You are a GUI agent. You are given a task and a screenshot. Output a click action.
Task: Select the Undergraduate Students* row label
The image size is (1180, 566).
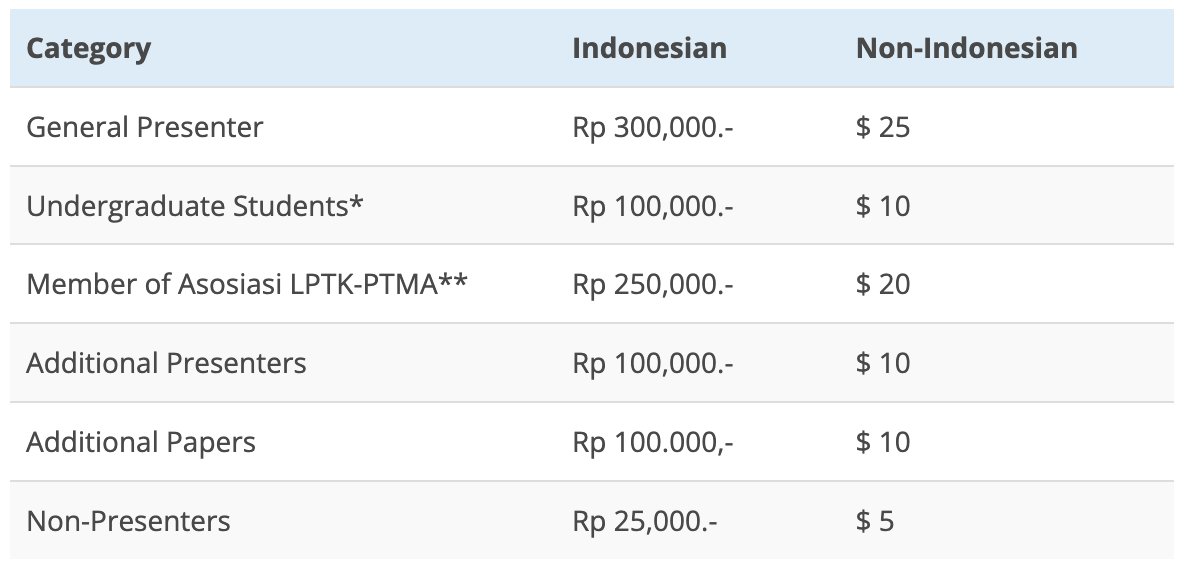(x=194, y=206)
